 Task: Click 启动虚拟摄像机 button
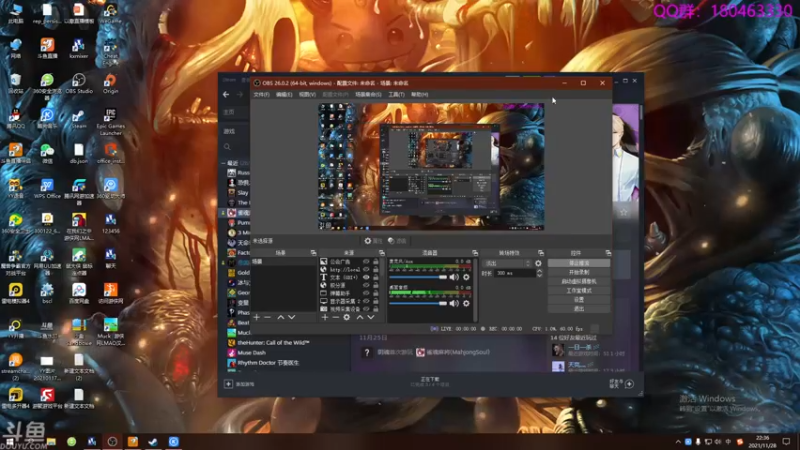coord(579,282)
